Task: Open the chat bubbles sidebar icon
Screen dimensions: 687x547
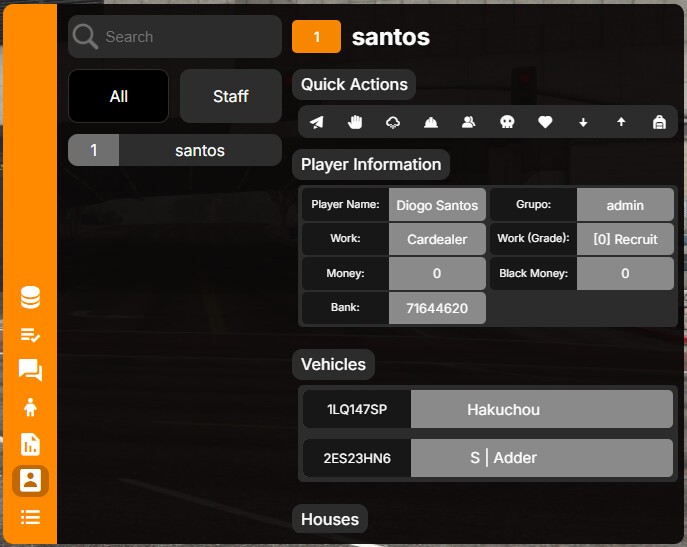Action: pos(30,370)
